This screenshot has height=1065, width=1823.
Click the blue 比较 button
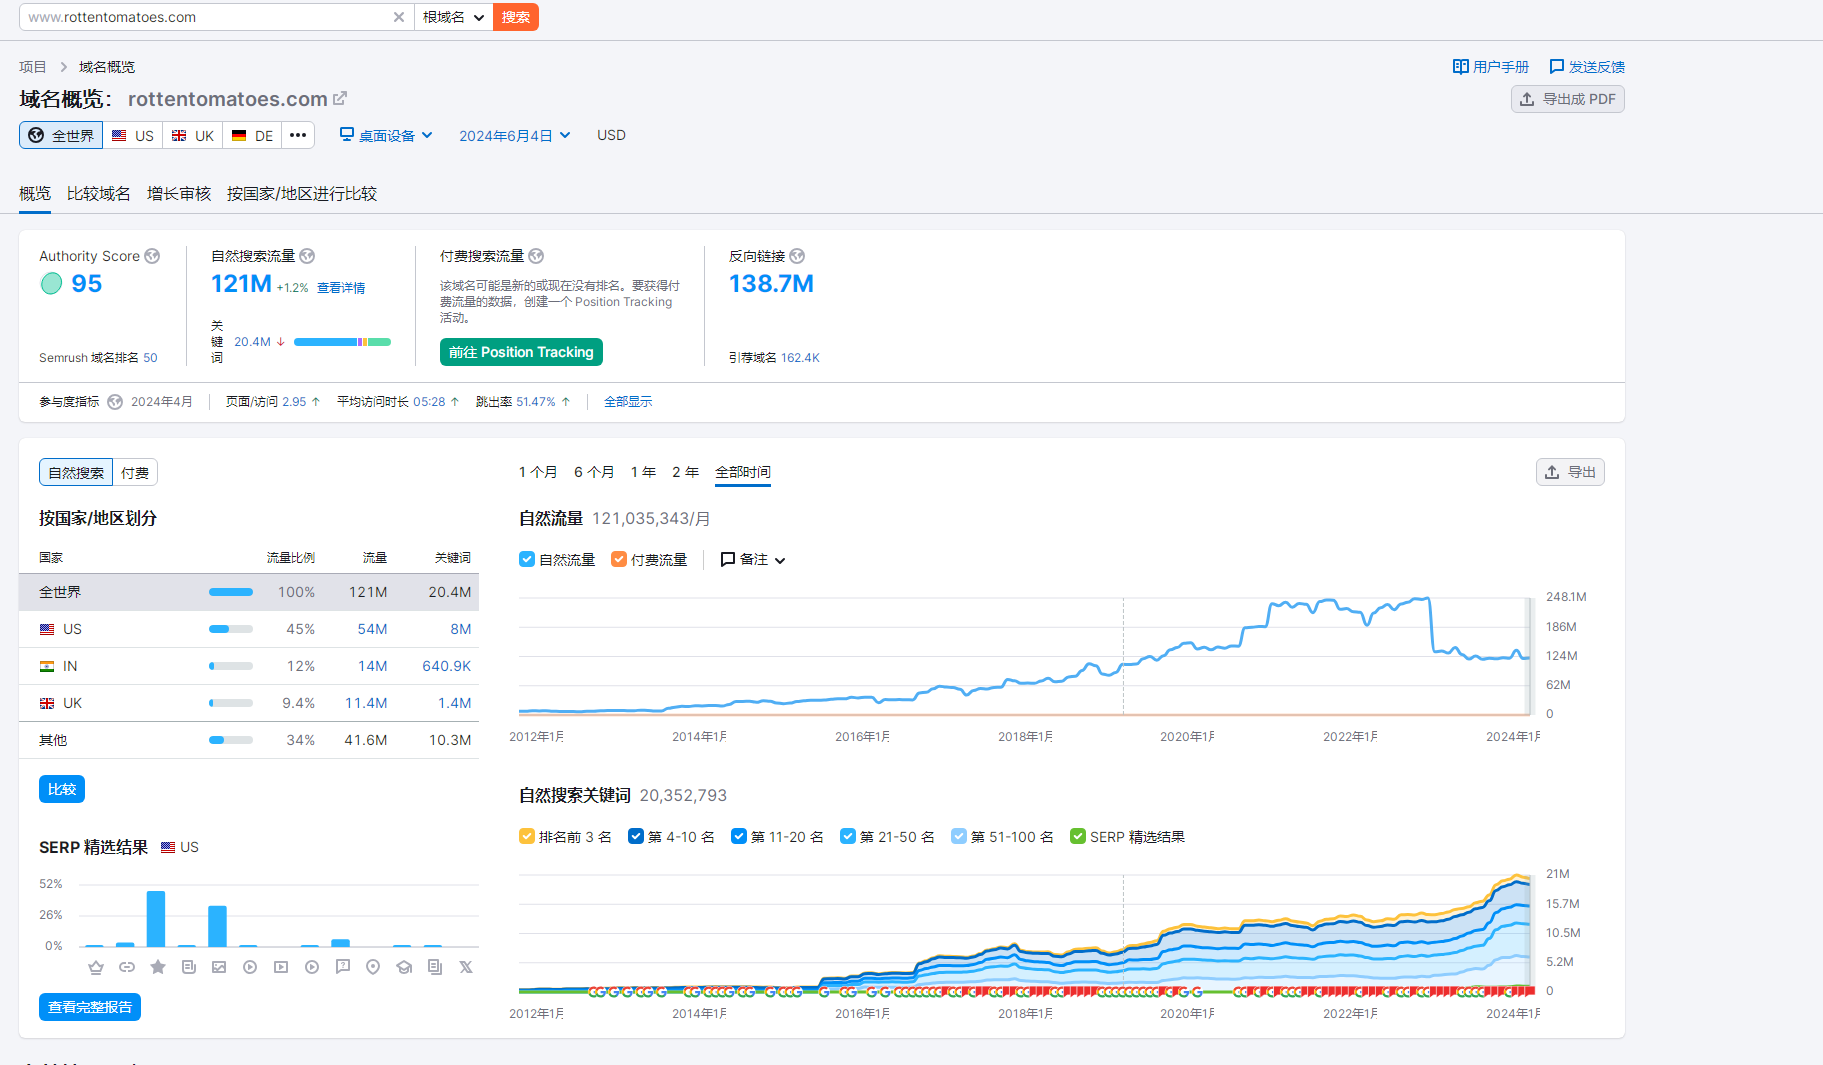pyautogui.click(x=62, y=789)
